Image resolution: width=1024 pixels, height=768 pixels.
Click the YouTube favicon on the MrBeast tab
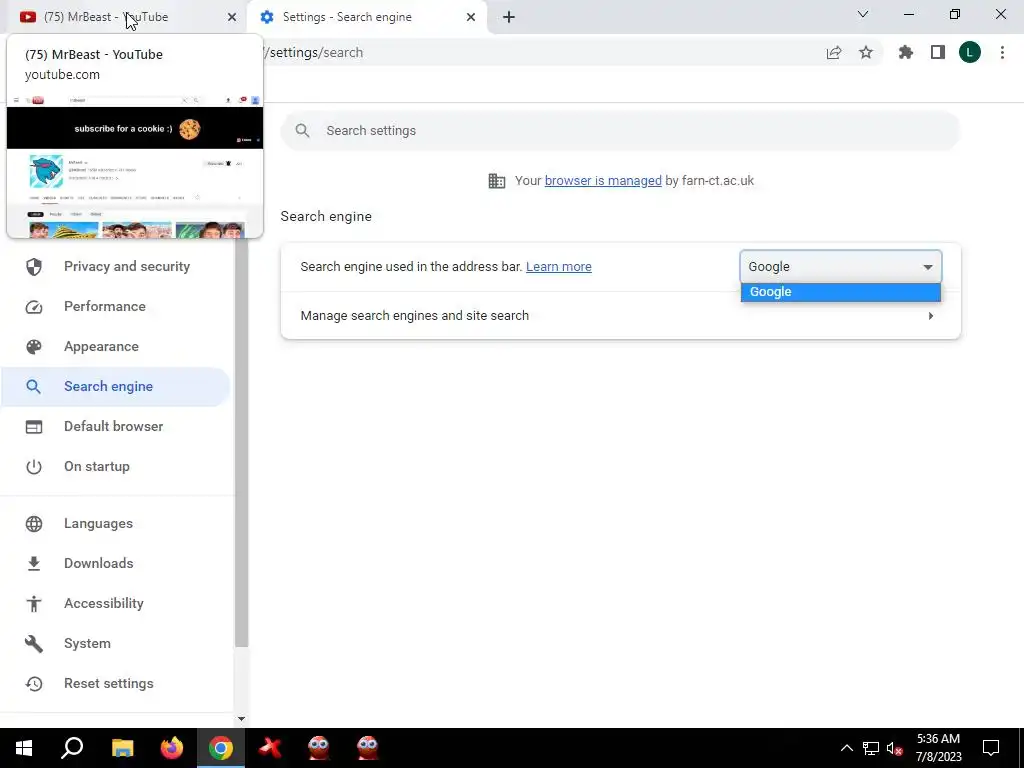click(x=27, y=17)
